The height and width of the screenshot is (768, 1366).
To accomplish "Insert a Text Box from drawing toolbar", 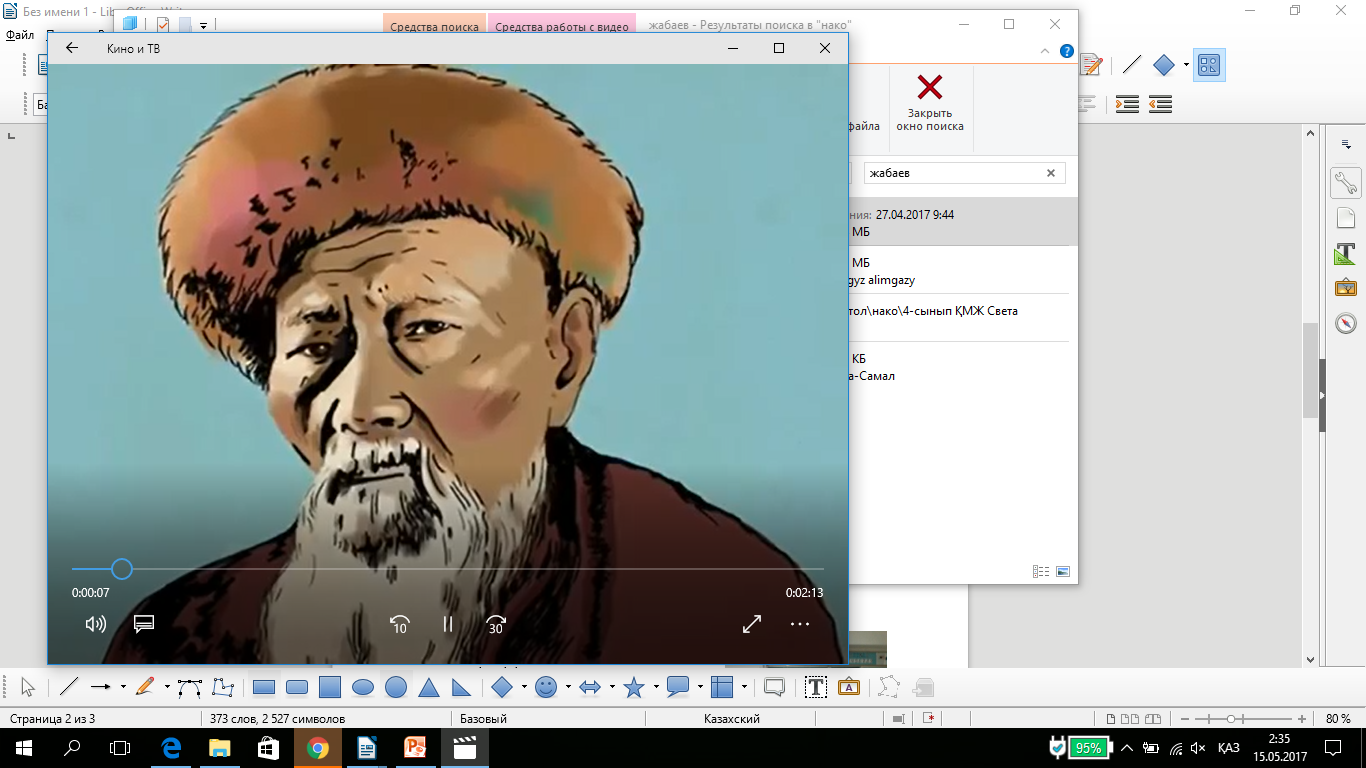I will click(x=816, y=687).
